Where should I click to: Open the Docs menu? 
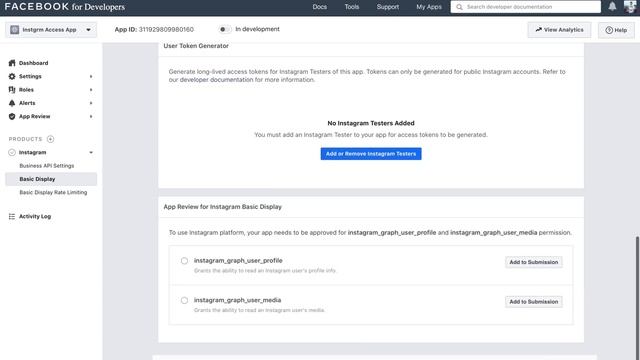tap(320, 7)
